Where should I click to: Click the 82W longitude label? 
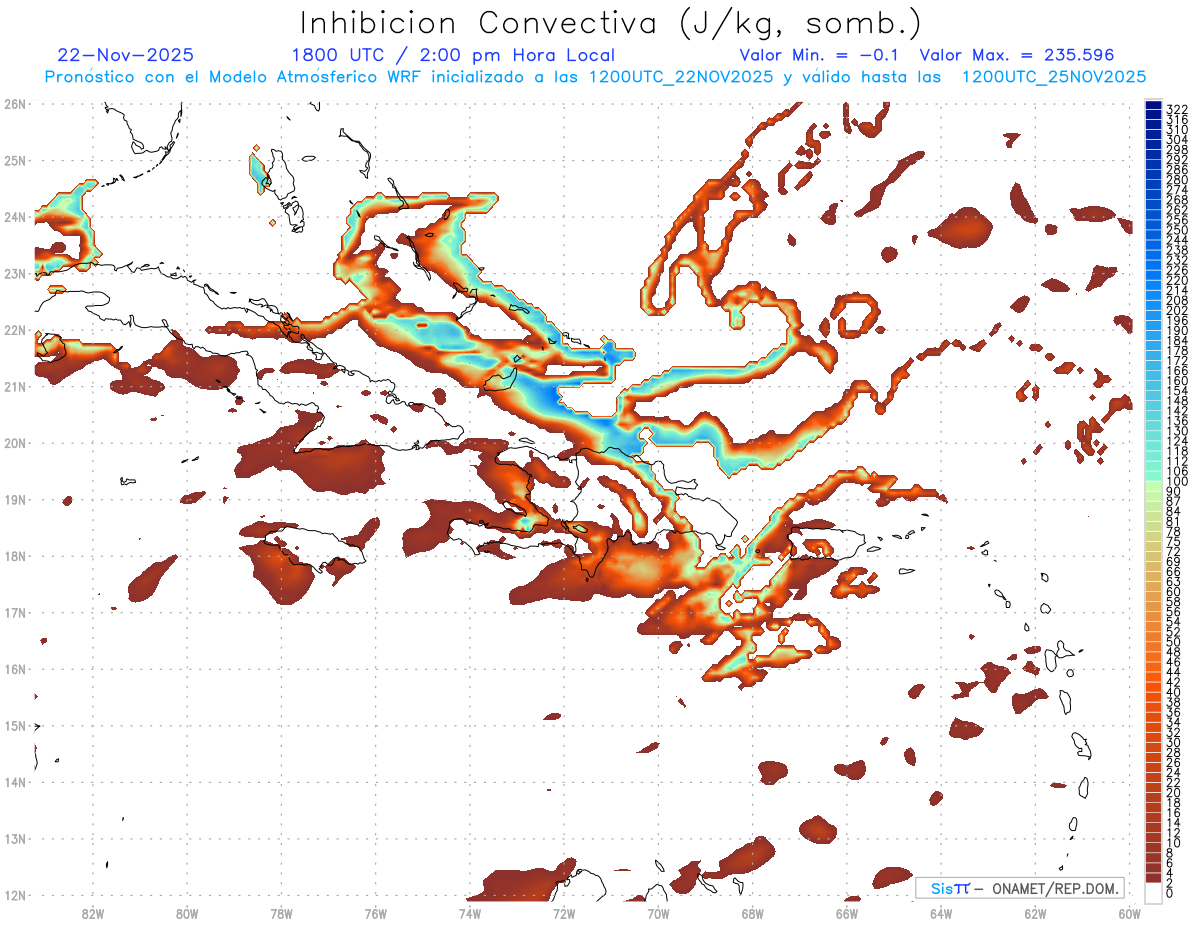point(92,913)
